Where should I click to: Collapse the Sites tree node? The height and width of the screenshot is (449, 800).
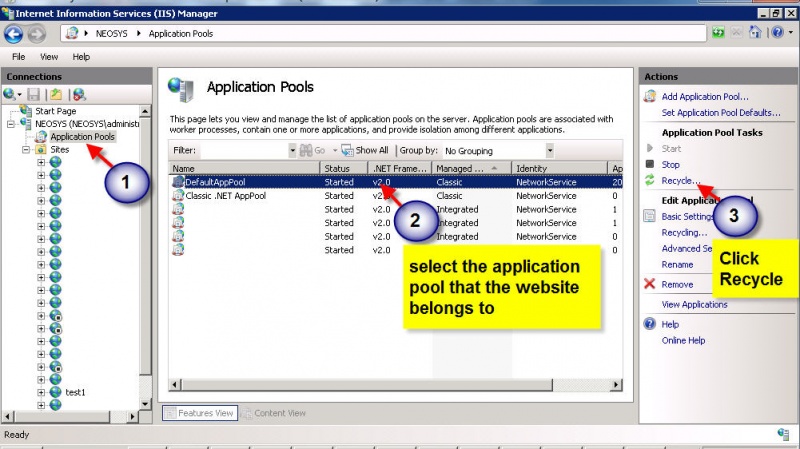click(26, 149)
